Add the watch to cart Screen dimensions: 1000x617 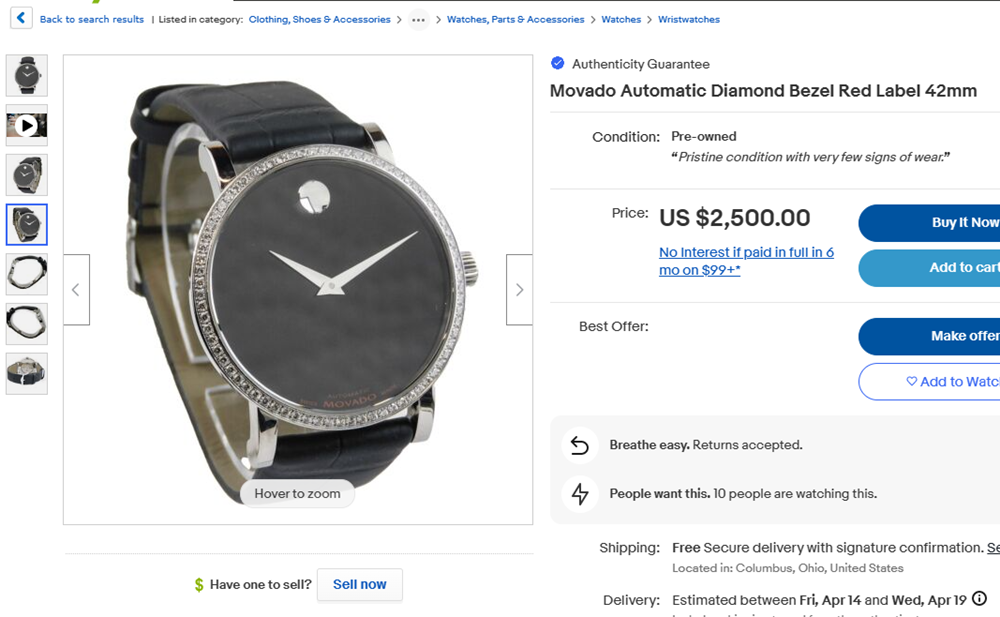(930, 268)
